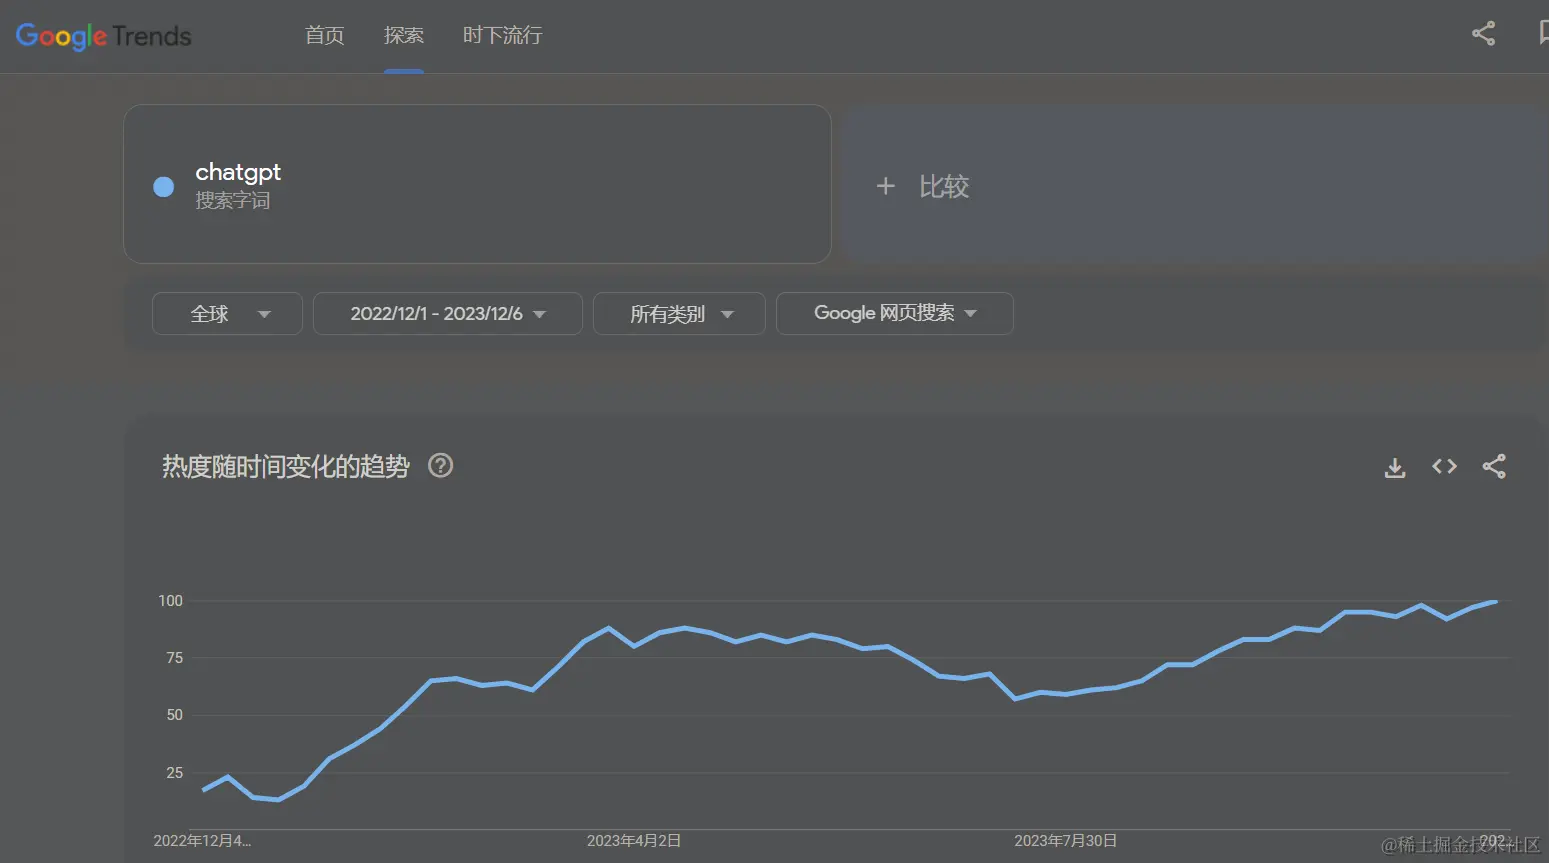The width and height of the screenshot is (1549, 863).
Task: Click the 50 axis label
Action: coord(175,714)
